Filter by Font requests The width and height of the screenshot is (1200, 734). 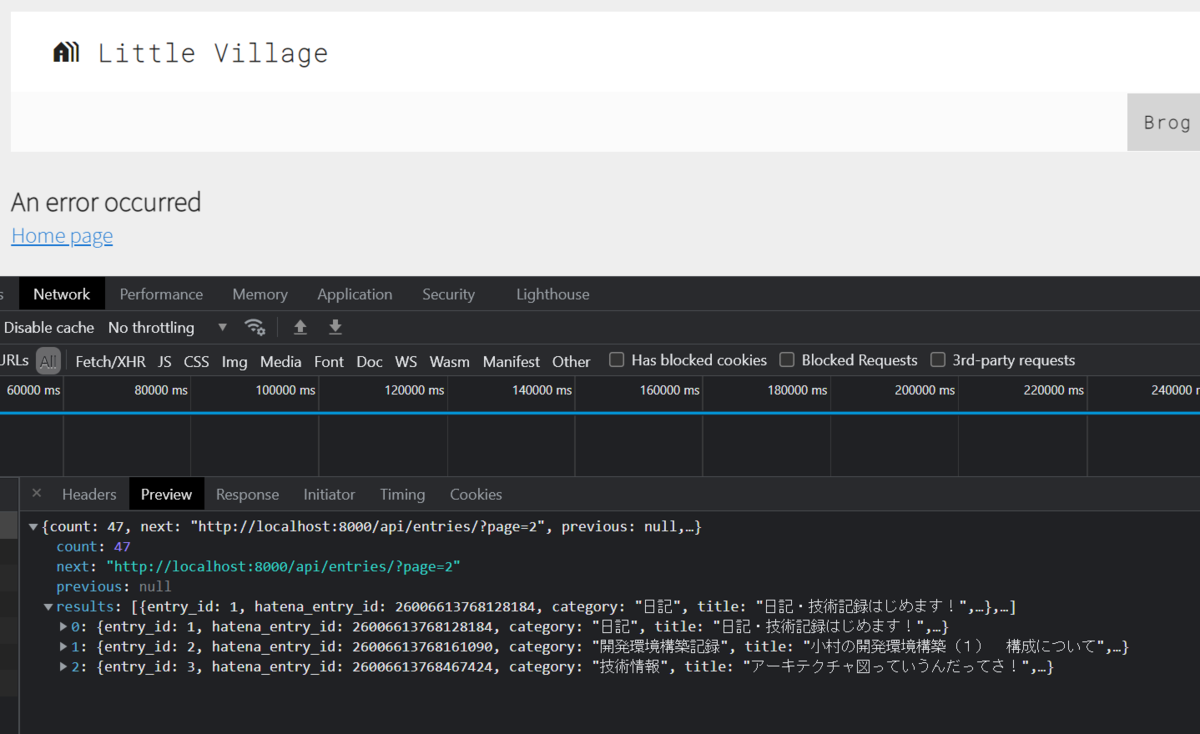point(329,361)
